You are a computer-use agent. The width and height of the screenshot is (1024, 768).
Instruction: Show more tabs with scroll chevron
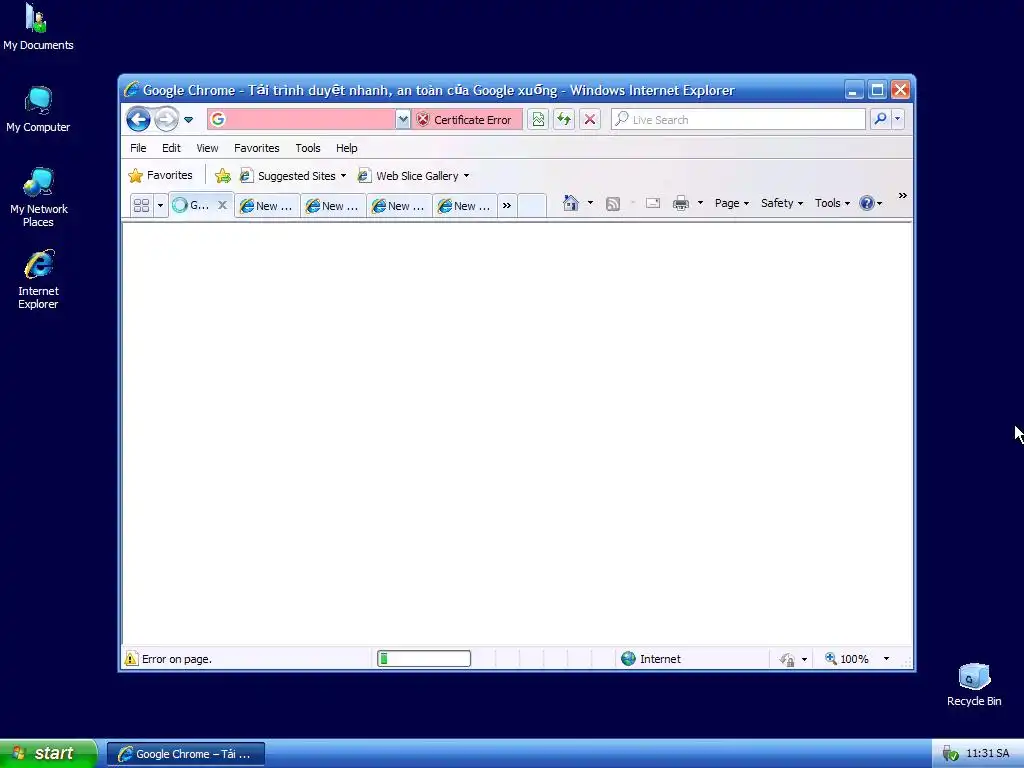tap(507, 206)
